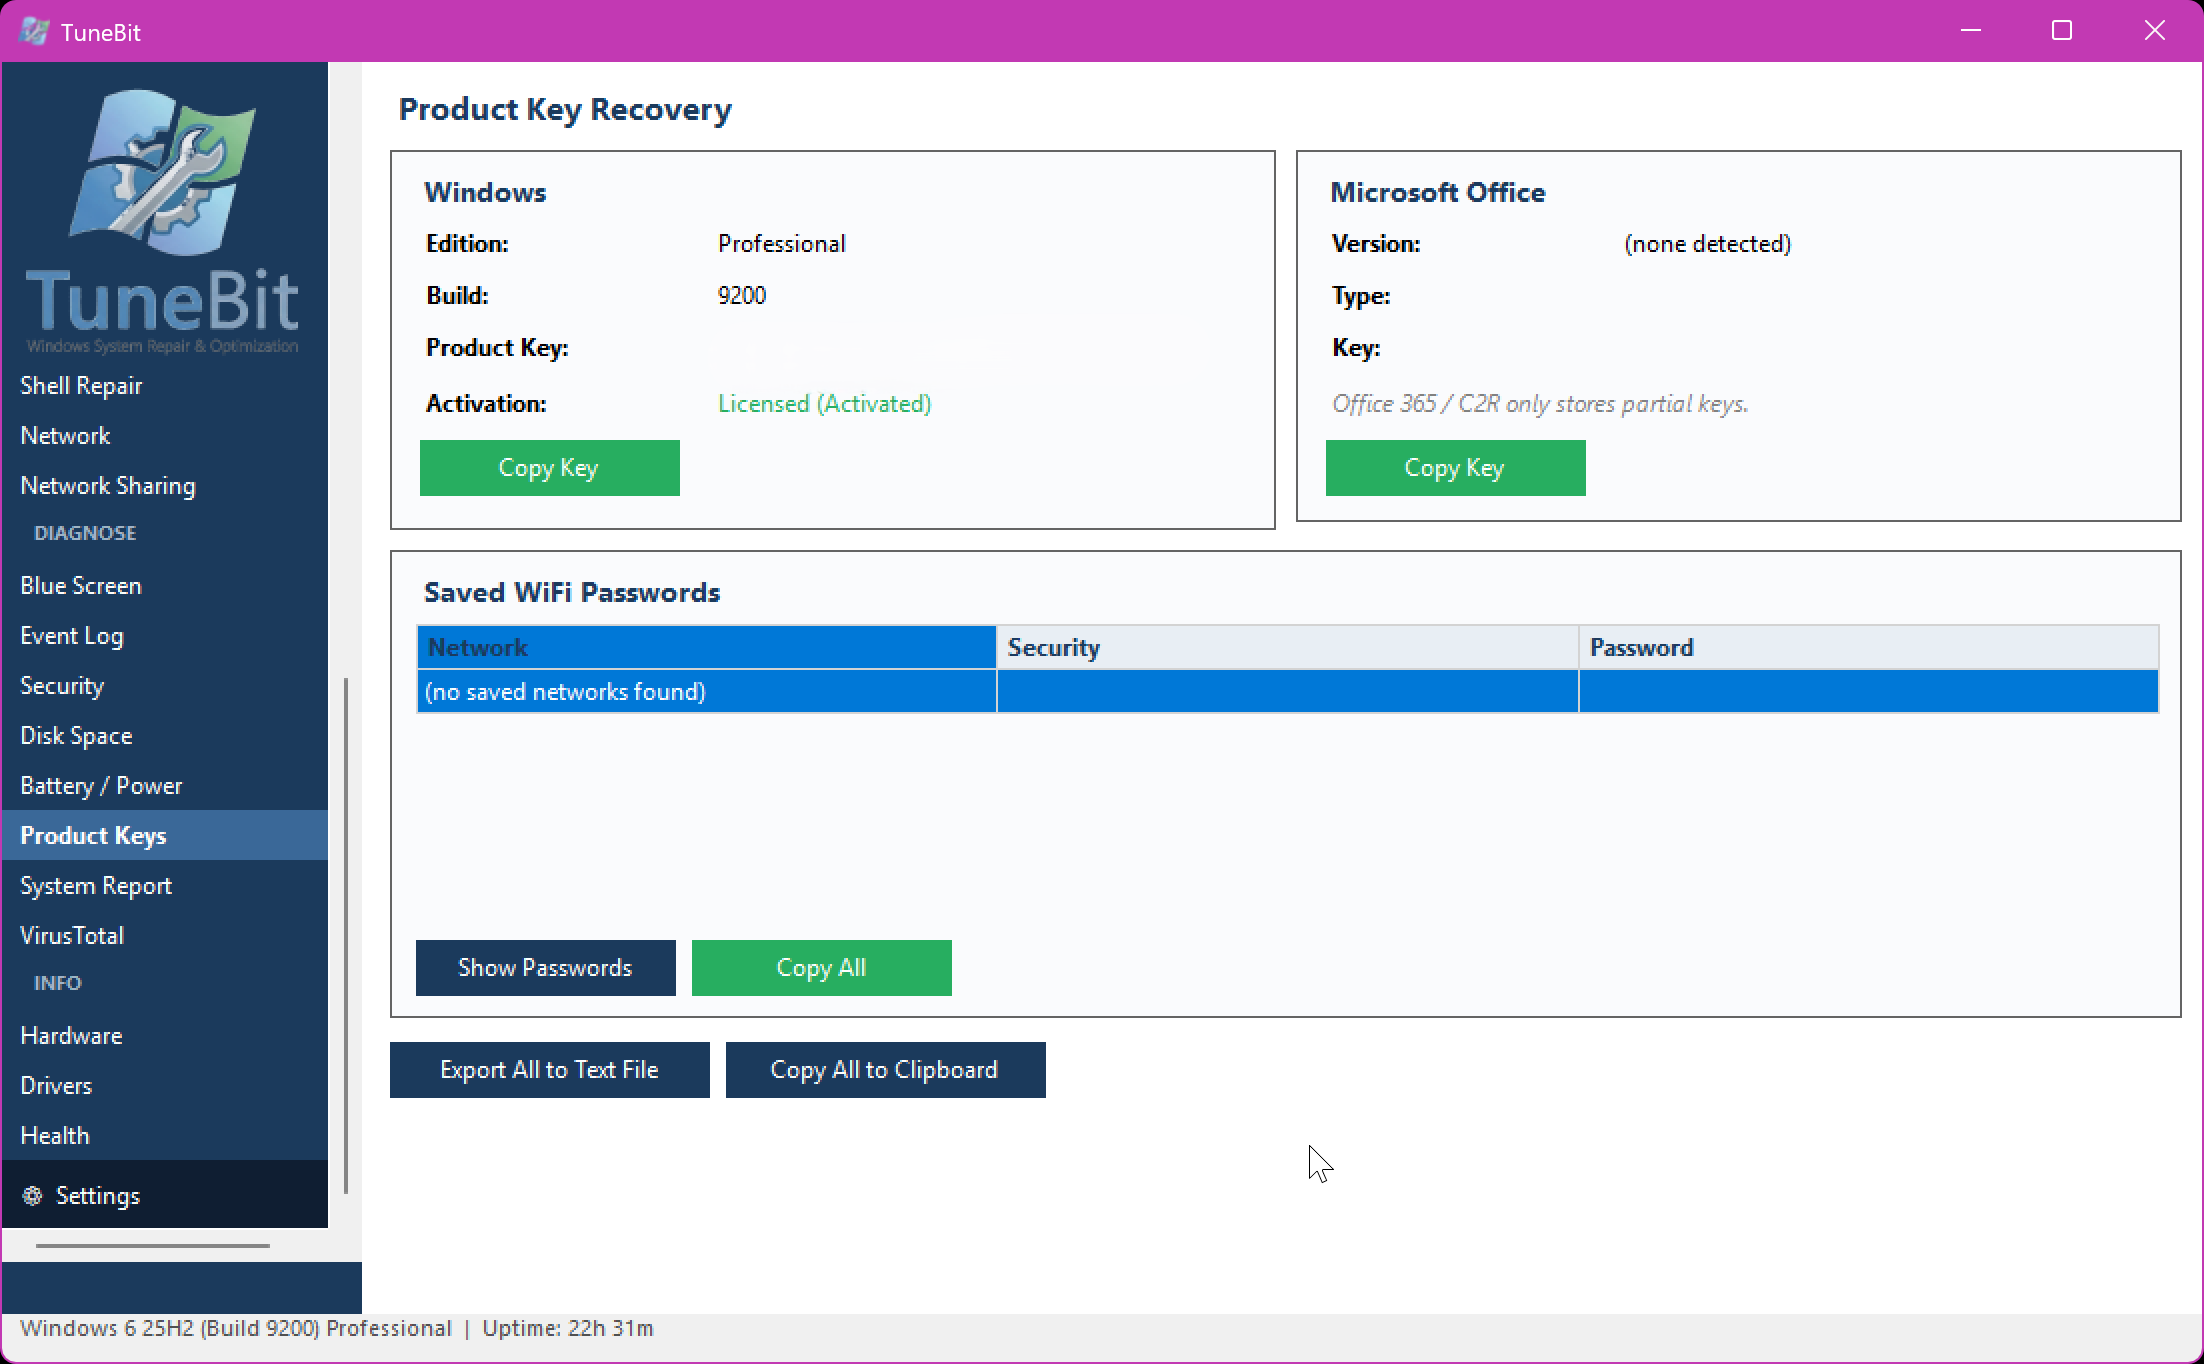Maximize the TuneBit window
The image size is (2204, 1364).
[2062, 31]
